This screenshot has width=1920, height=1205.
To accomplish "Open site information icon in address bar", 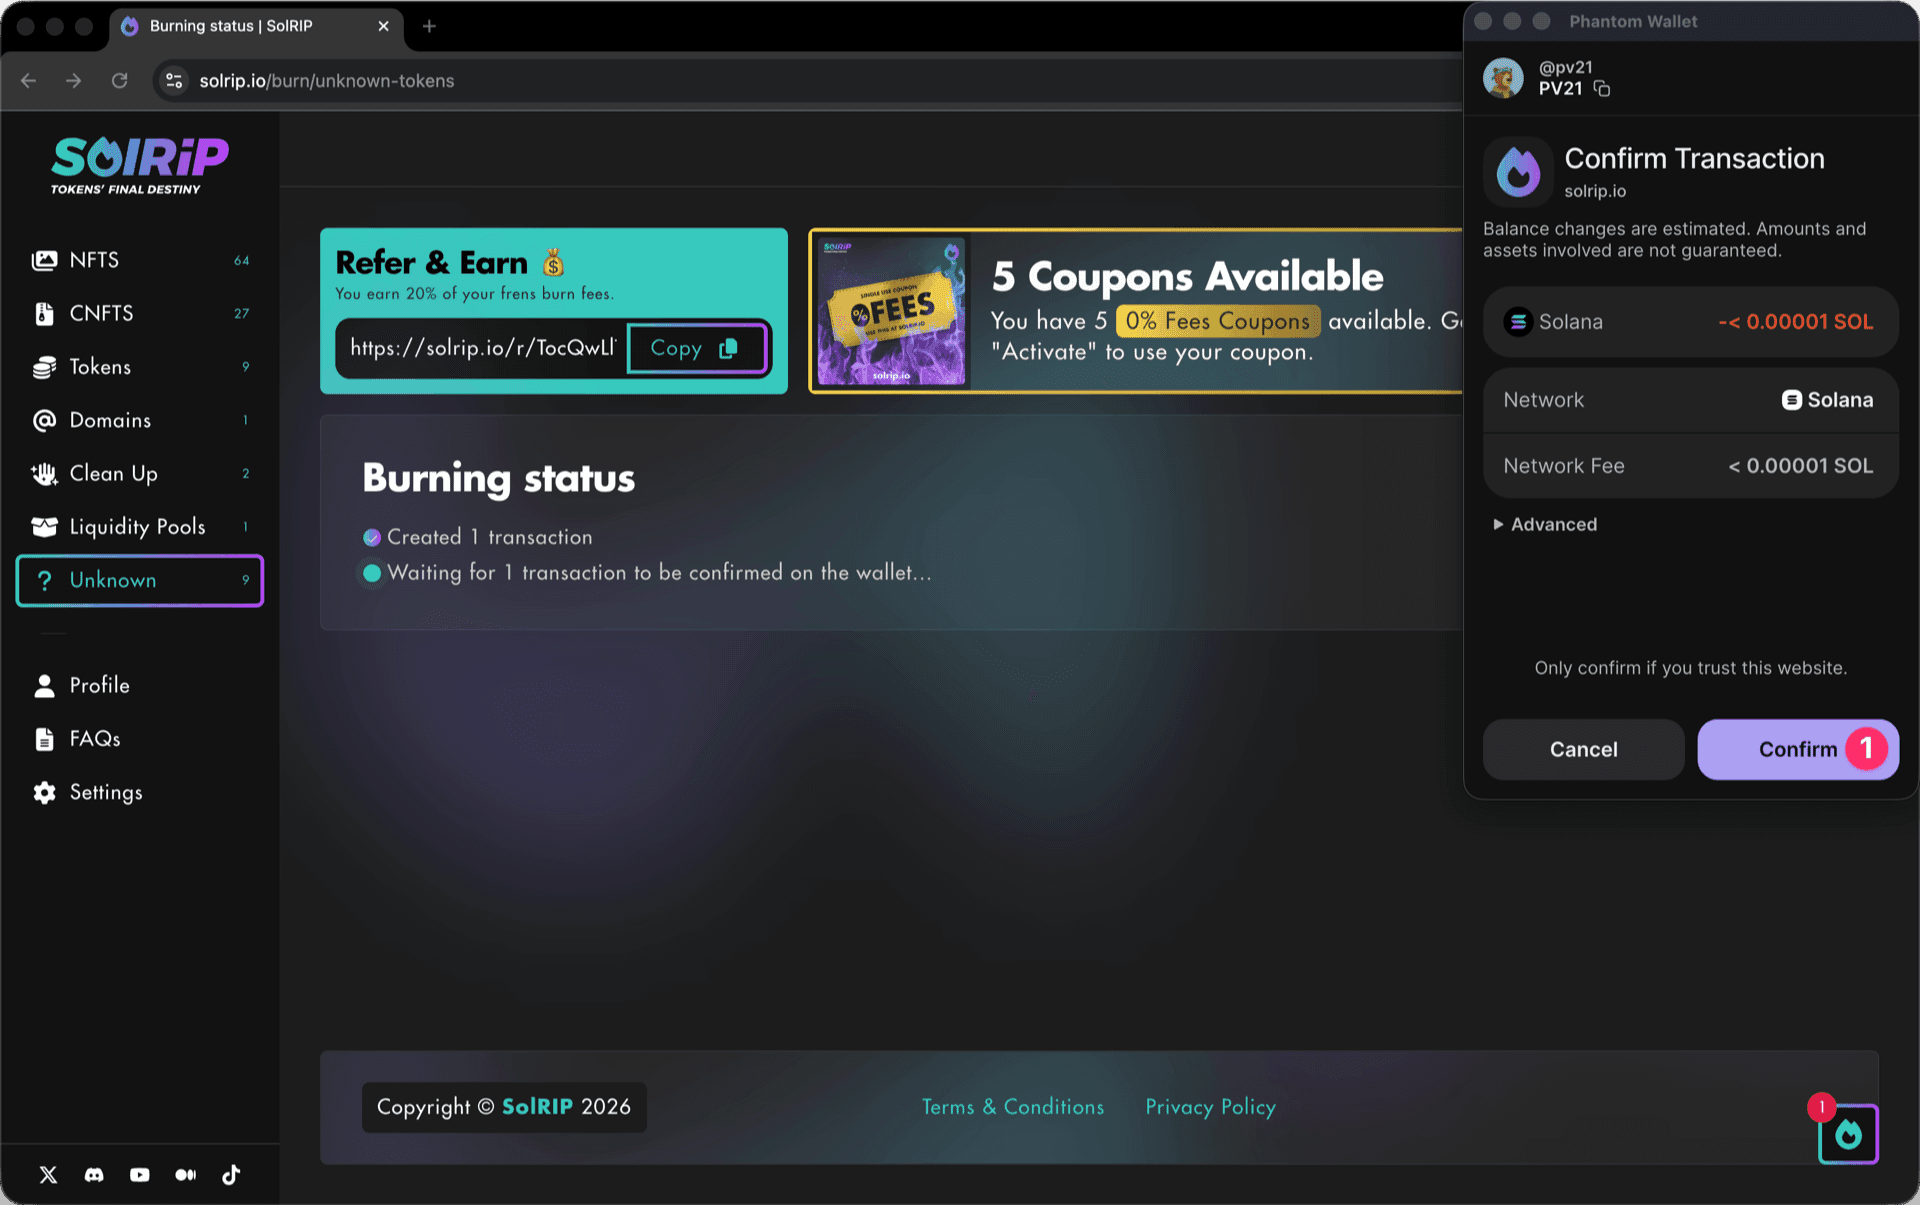I will pyautogui.click(x=174, y=81).
